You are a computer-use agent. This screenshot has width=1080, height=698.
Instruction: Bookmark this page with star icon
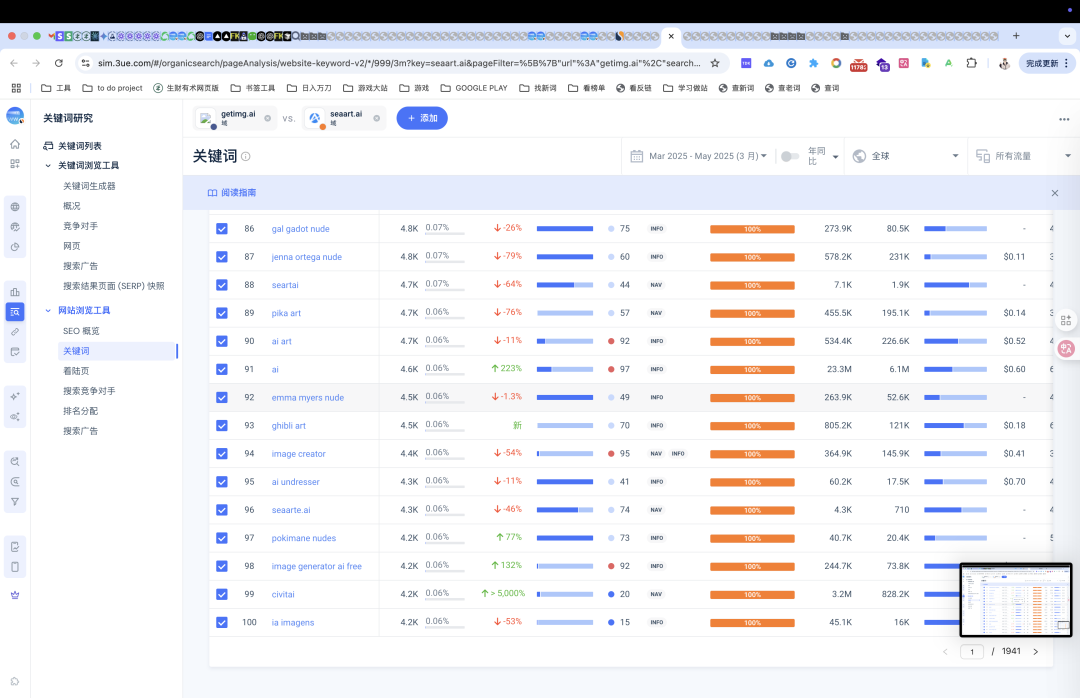[715, 63]
